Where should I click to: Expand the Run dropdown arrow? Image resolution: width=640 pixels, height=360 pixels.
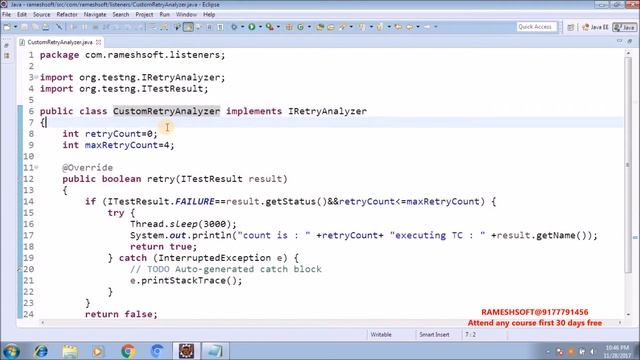[x=260, y=27]
